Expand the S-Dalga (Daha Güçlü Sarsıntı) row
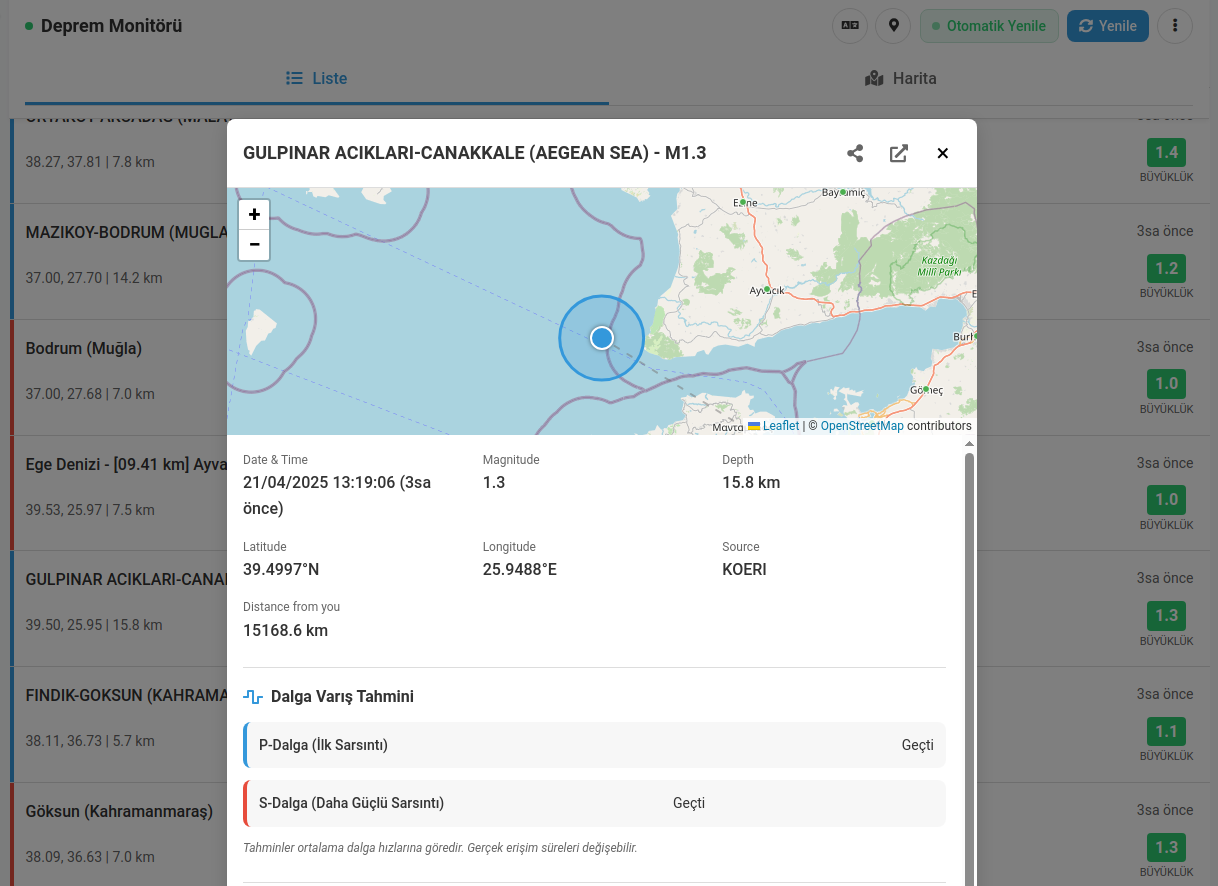The width and height of the screenshot is (1218, 886). 594,803
